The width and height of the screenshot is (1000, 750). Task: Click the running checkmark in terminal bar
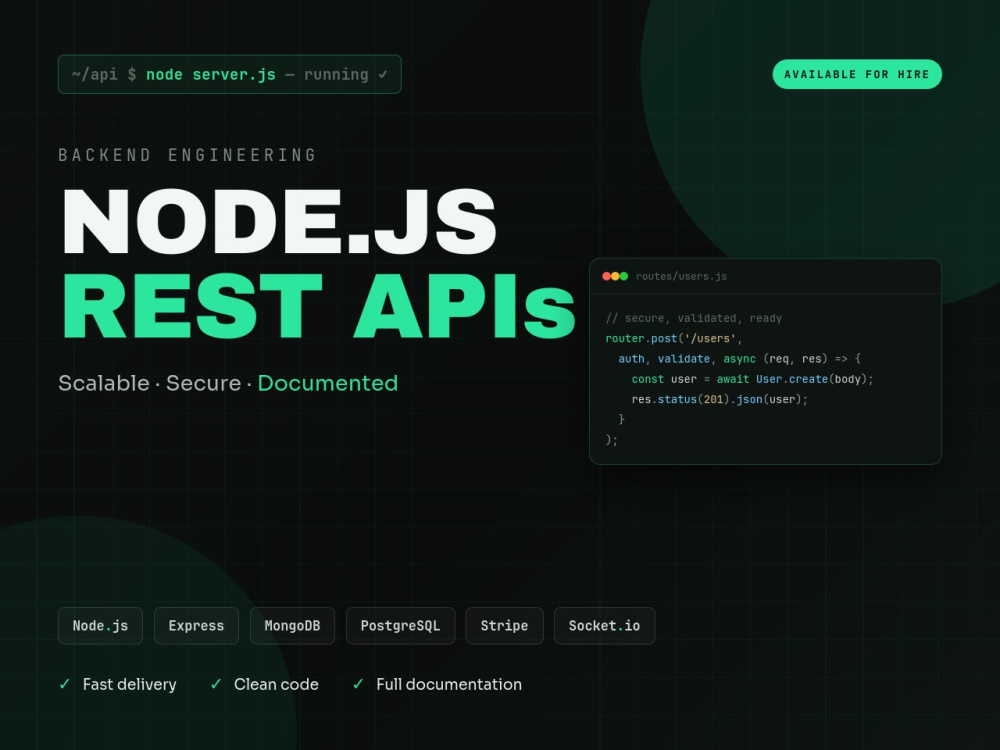click(383, 75)
